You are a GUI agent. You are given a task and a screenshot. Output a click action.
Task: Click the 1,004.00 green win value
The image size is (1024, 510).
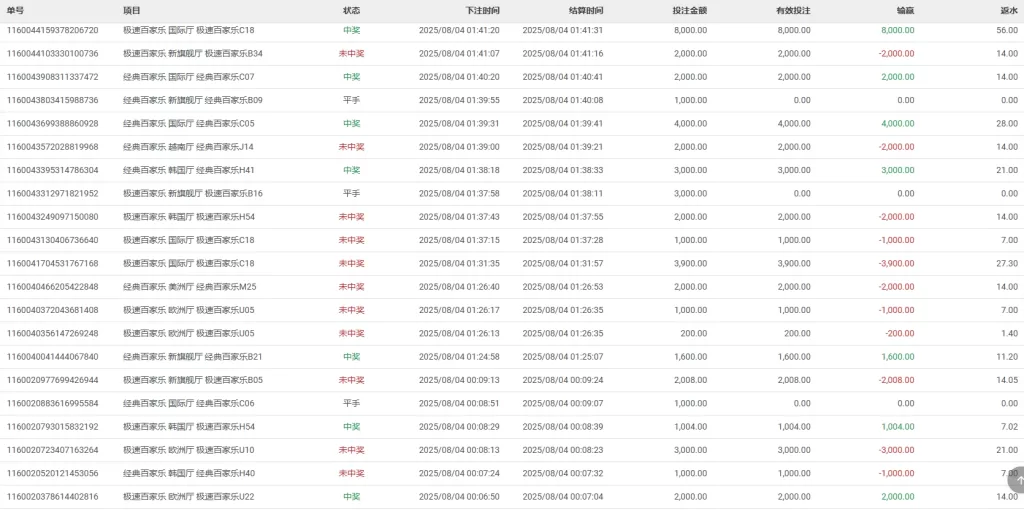point(897,427)
